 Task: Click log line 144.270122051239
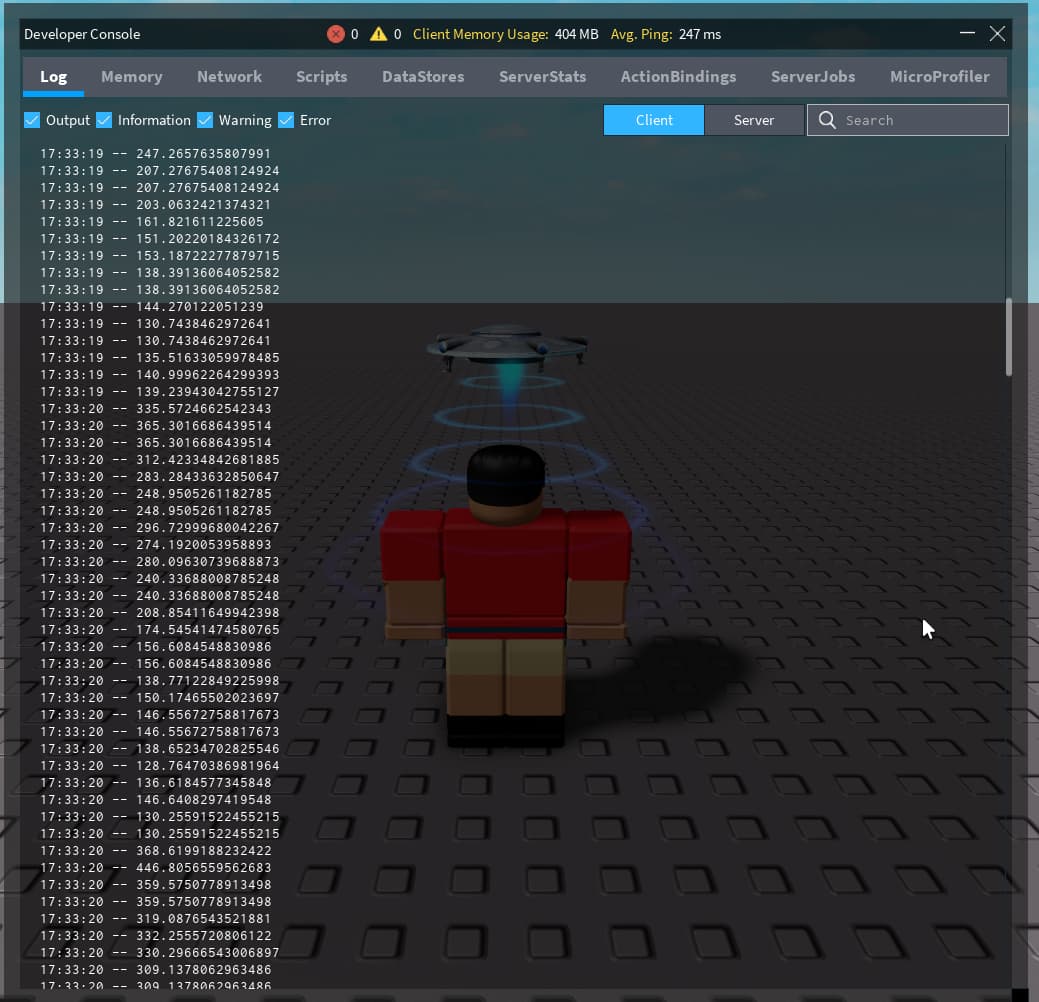(152, 307)
